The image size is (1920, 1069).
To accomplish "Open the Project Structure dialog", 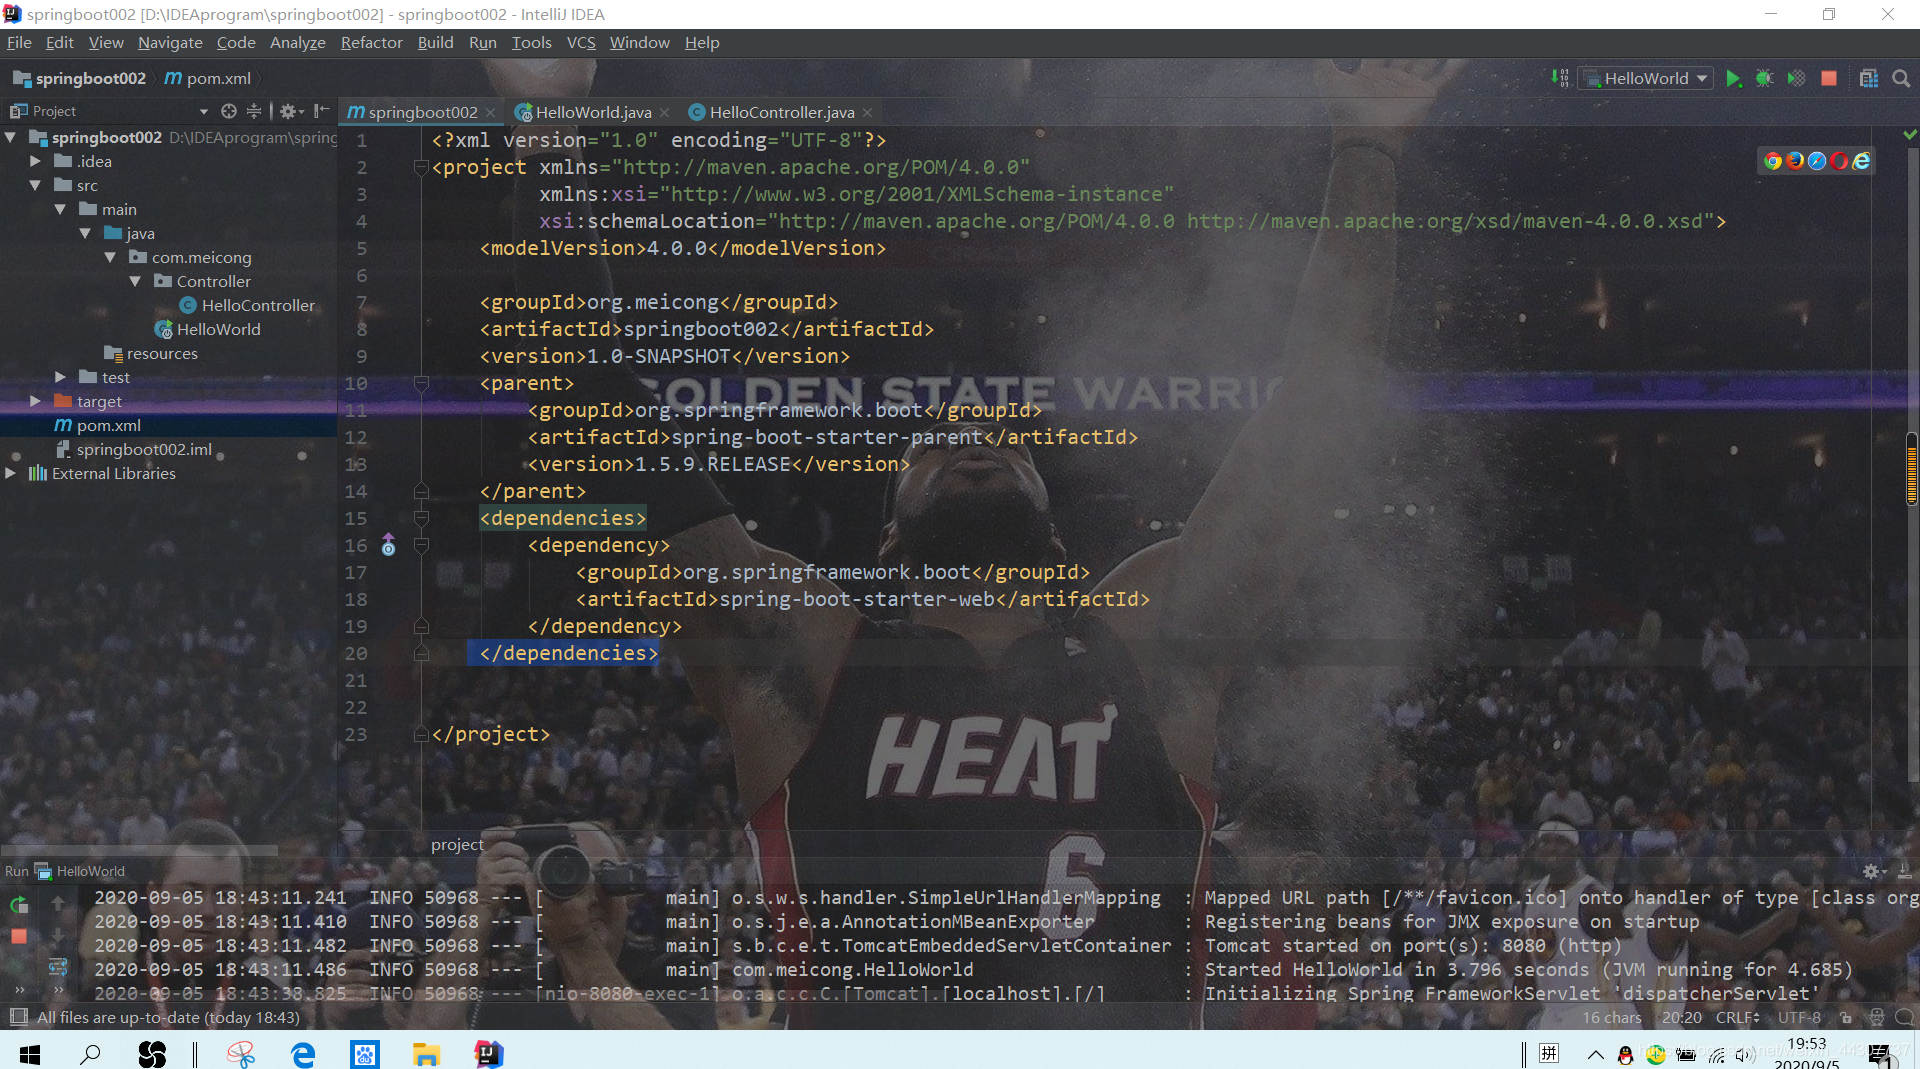I will click(x=1868, y=78).
